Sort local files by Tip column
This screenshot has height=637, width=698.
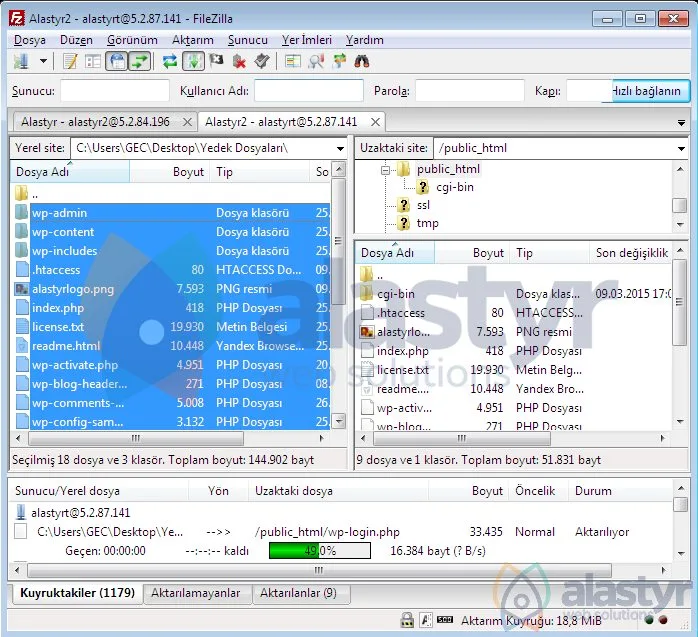[260, 172]
